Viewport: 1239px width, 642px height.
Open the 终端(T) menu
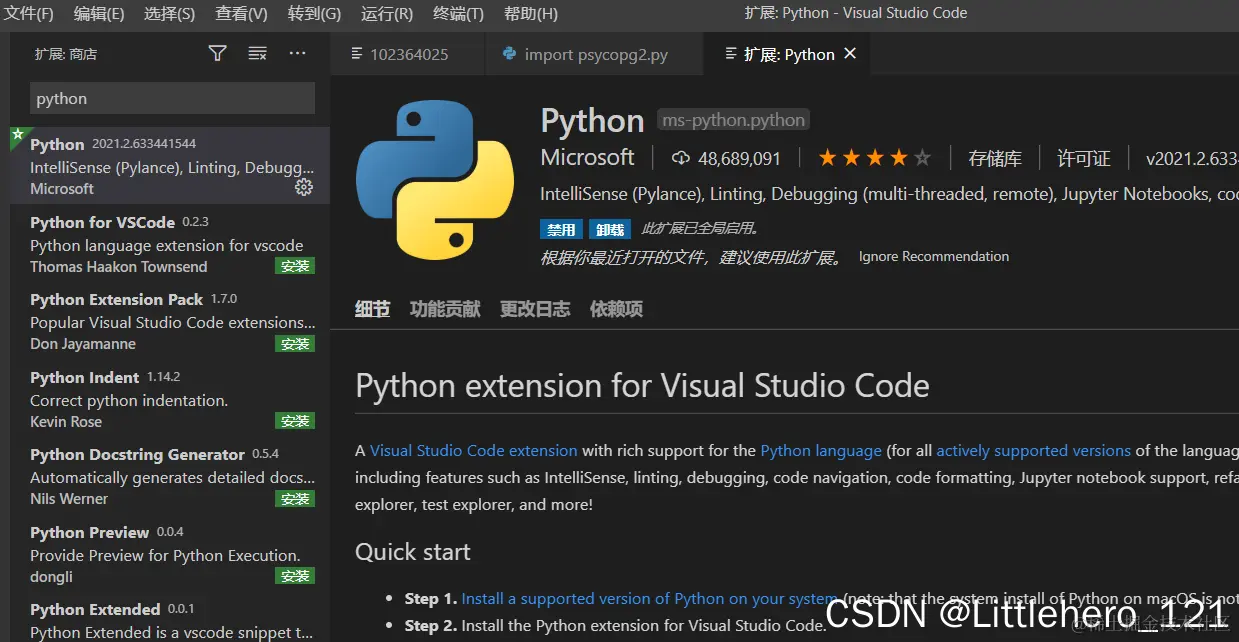point(458,14)
